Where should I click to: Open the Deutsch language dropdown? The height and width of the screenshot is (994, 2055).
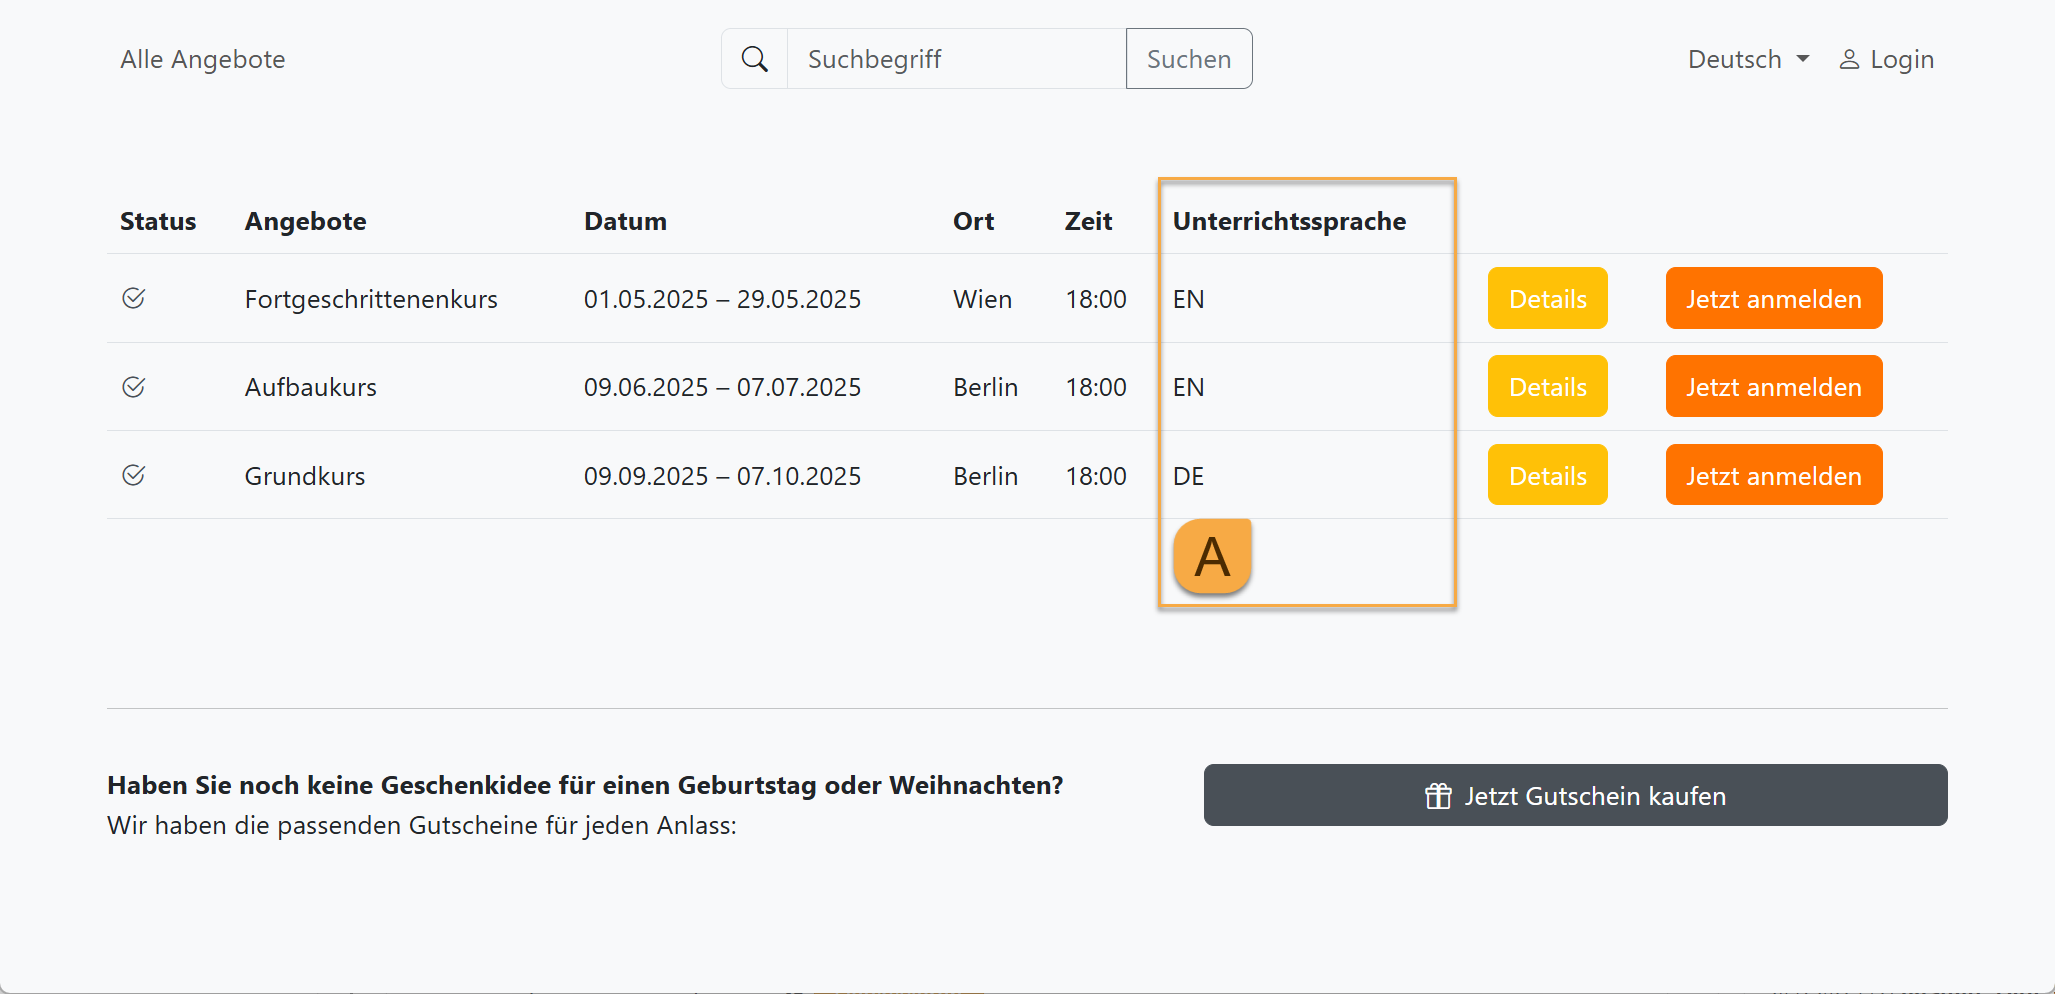pos(1748,58)
